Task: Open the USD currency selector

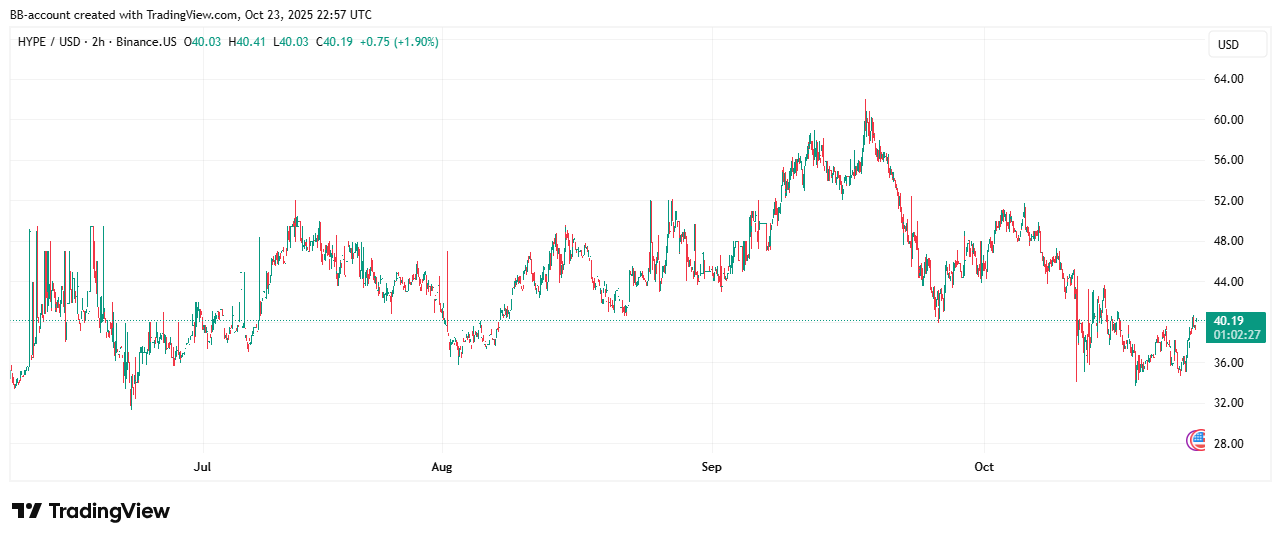Action: [1227, 45]
